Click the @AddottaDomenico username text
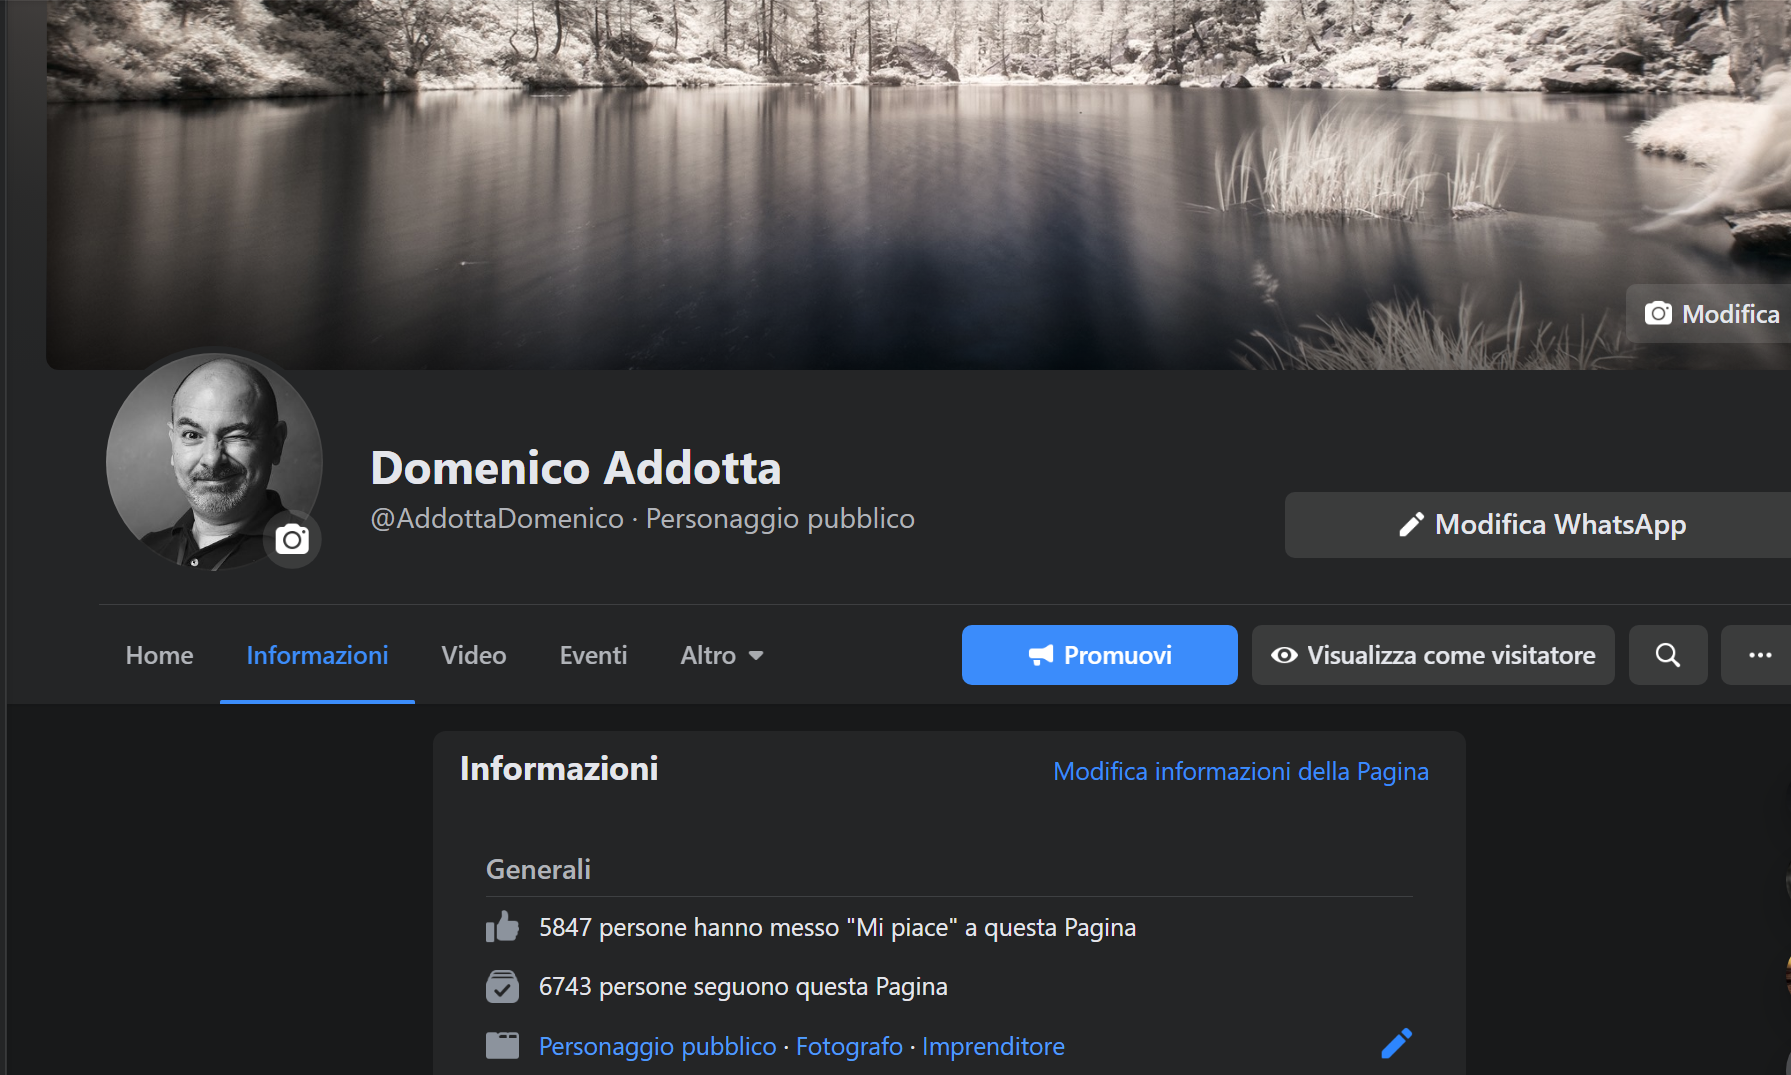The height and width of the screenshot is (1075, 1791). 497,519
